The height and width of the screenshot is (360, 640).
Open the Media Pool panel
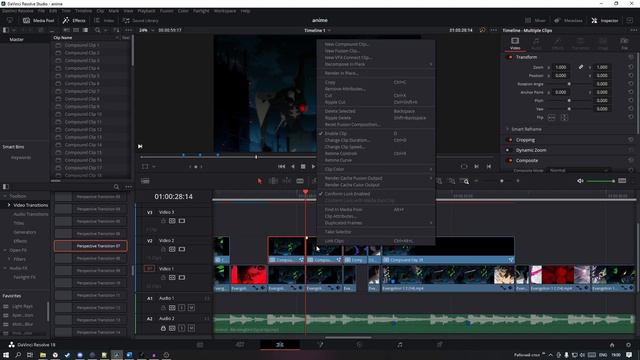pyautogui.click(x=38, y=20)
